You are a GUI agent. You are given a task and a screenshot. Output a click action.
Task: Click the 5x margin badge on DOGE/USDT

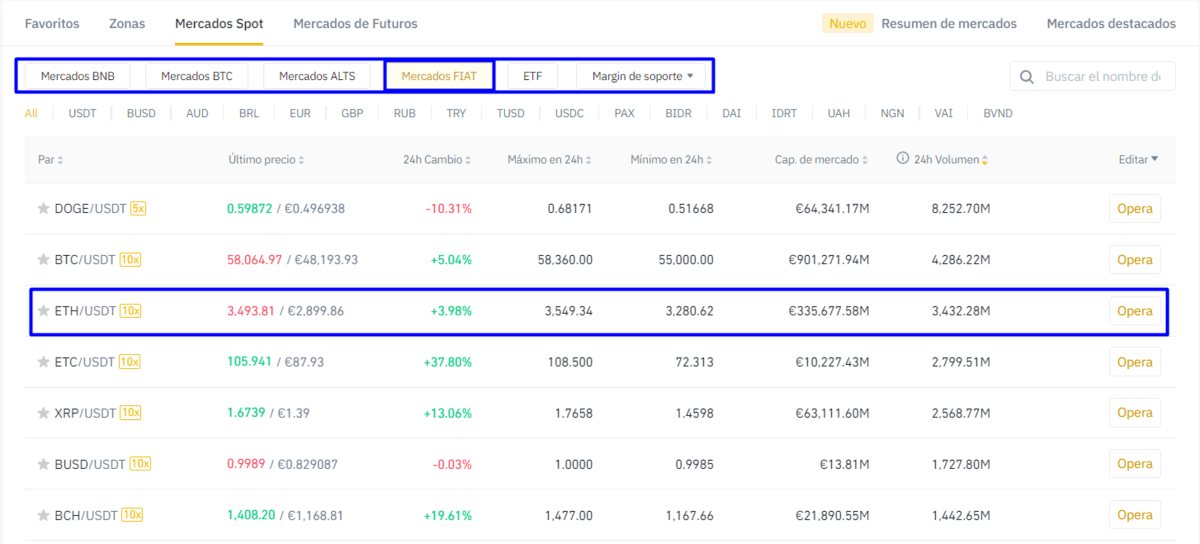139,209
